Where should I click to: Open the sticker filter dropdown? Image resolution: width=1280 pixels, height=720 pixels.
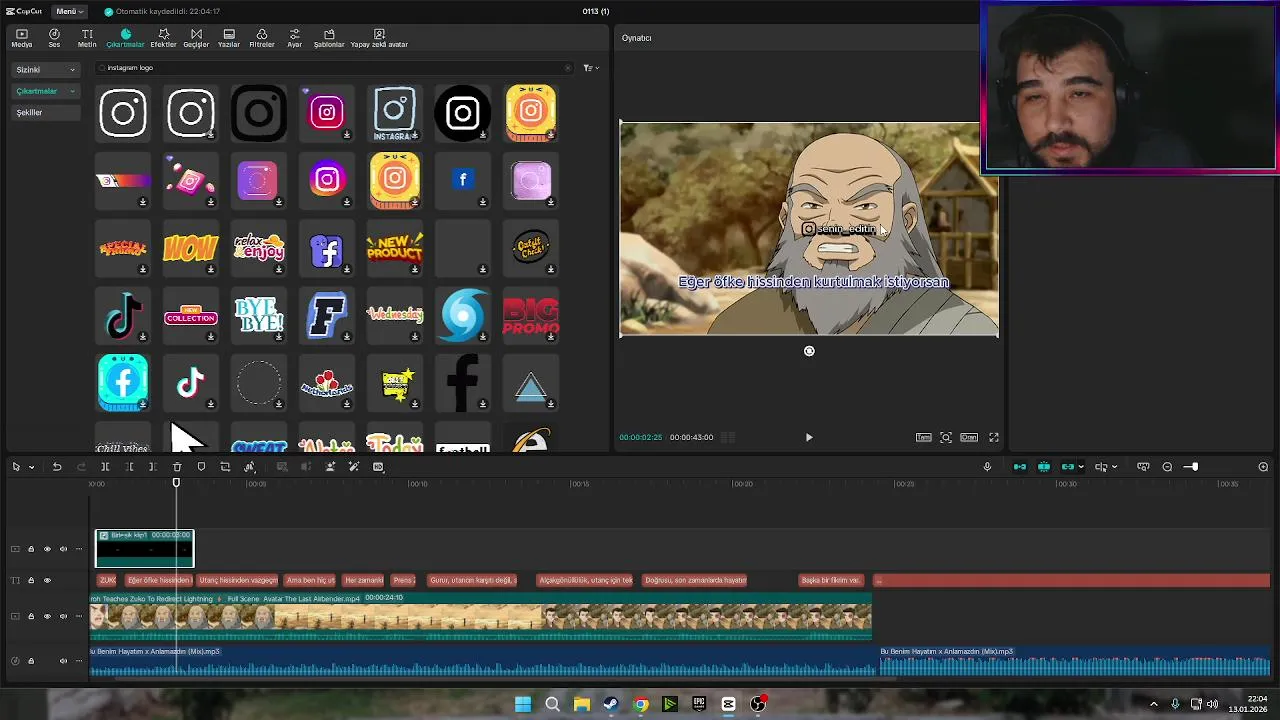pos(590,68)
